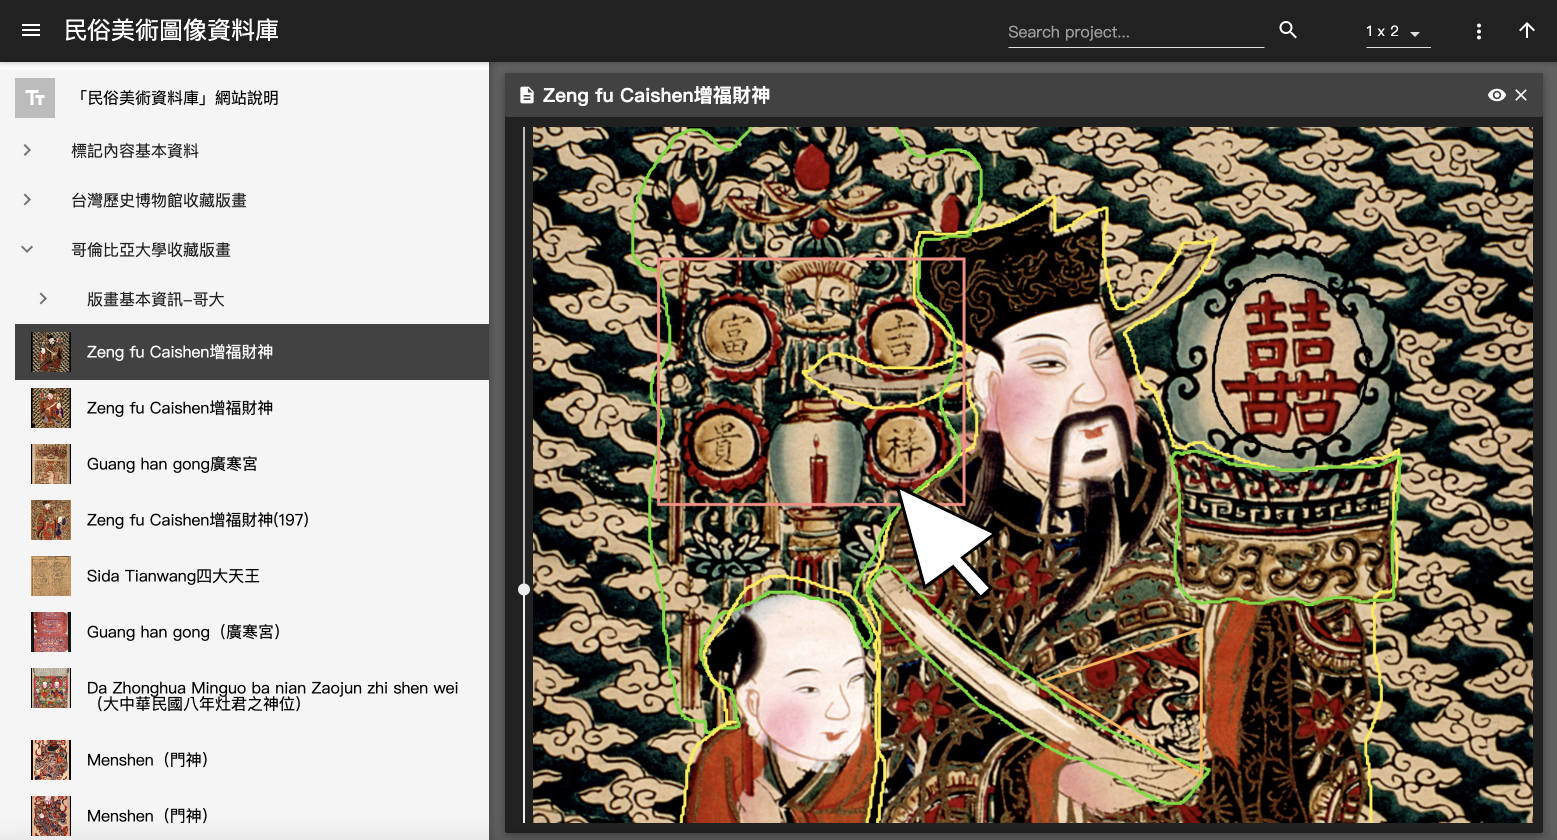The image size is (1557, 840).
Task: Collapse the 哥倫比亞大學收藏版畫 section
Action: pos(27,250)
